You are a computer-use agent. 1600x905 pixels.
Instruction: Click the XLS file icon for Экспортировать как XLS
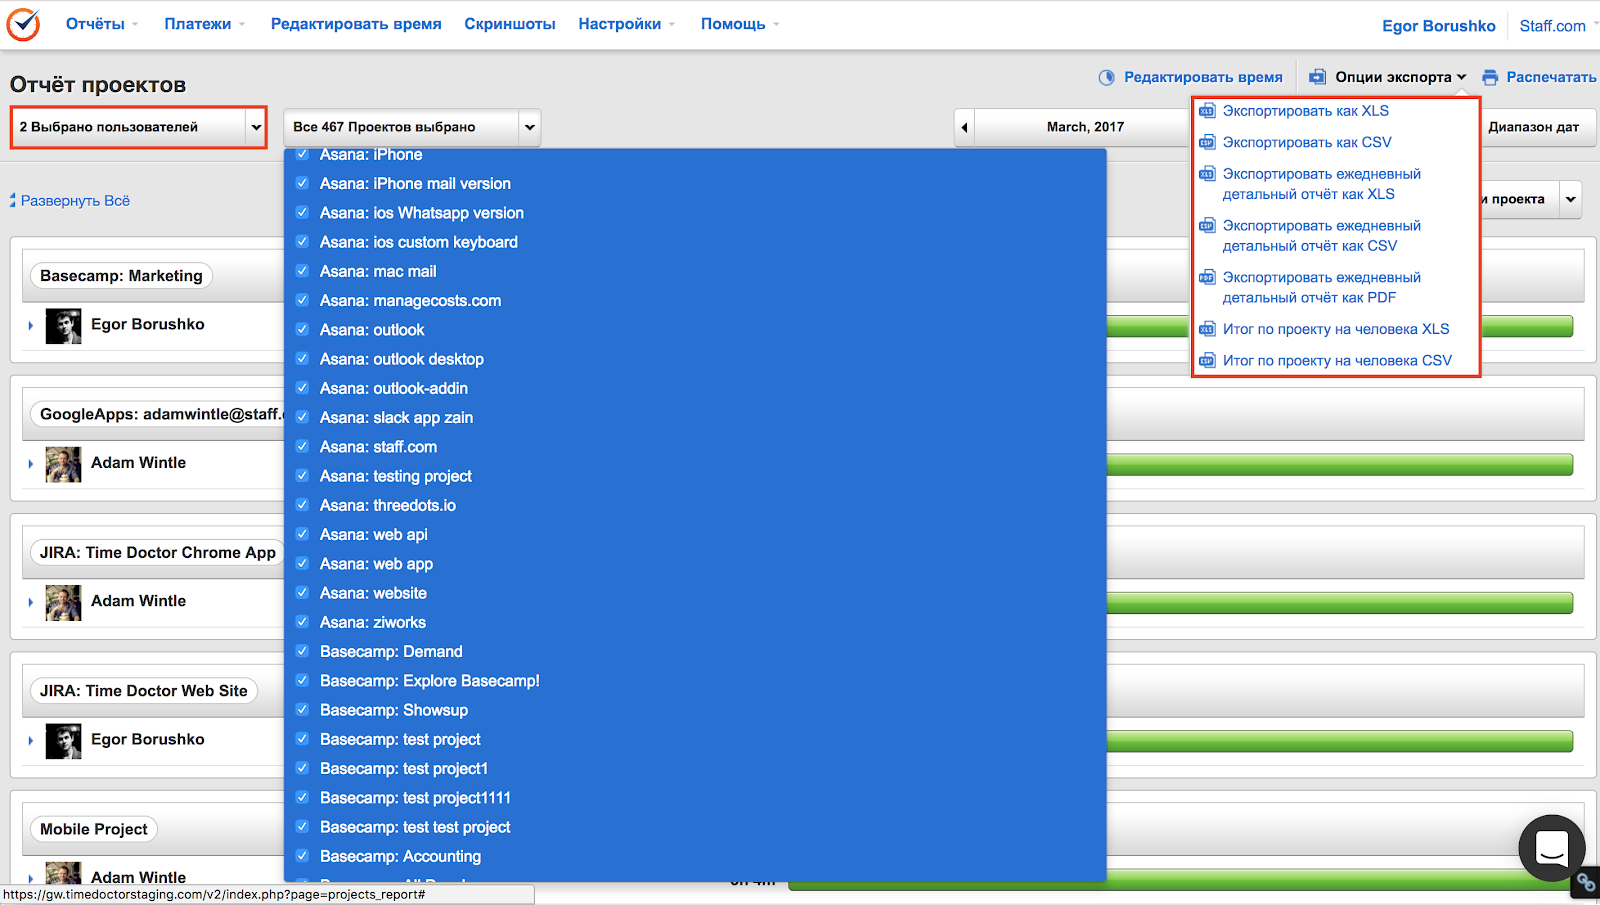(1207, 111)
